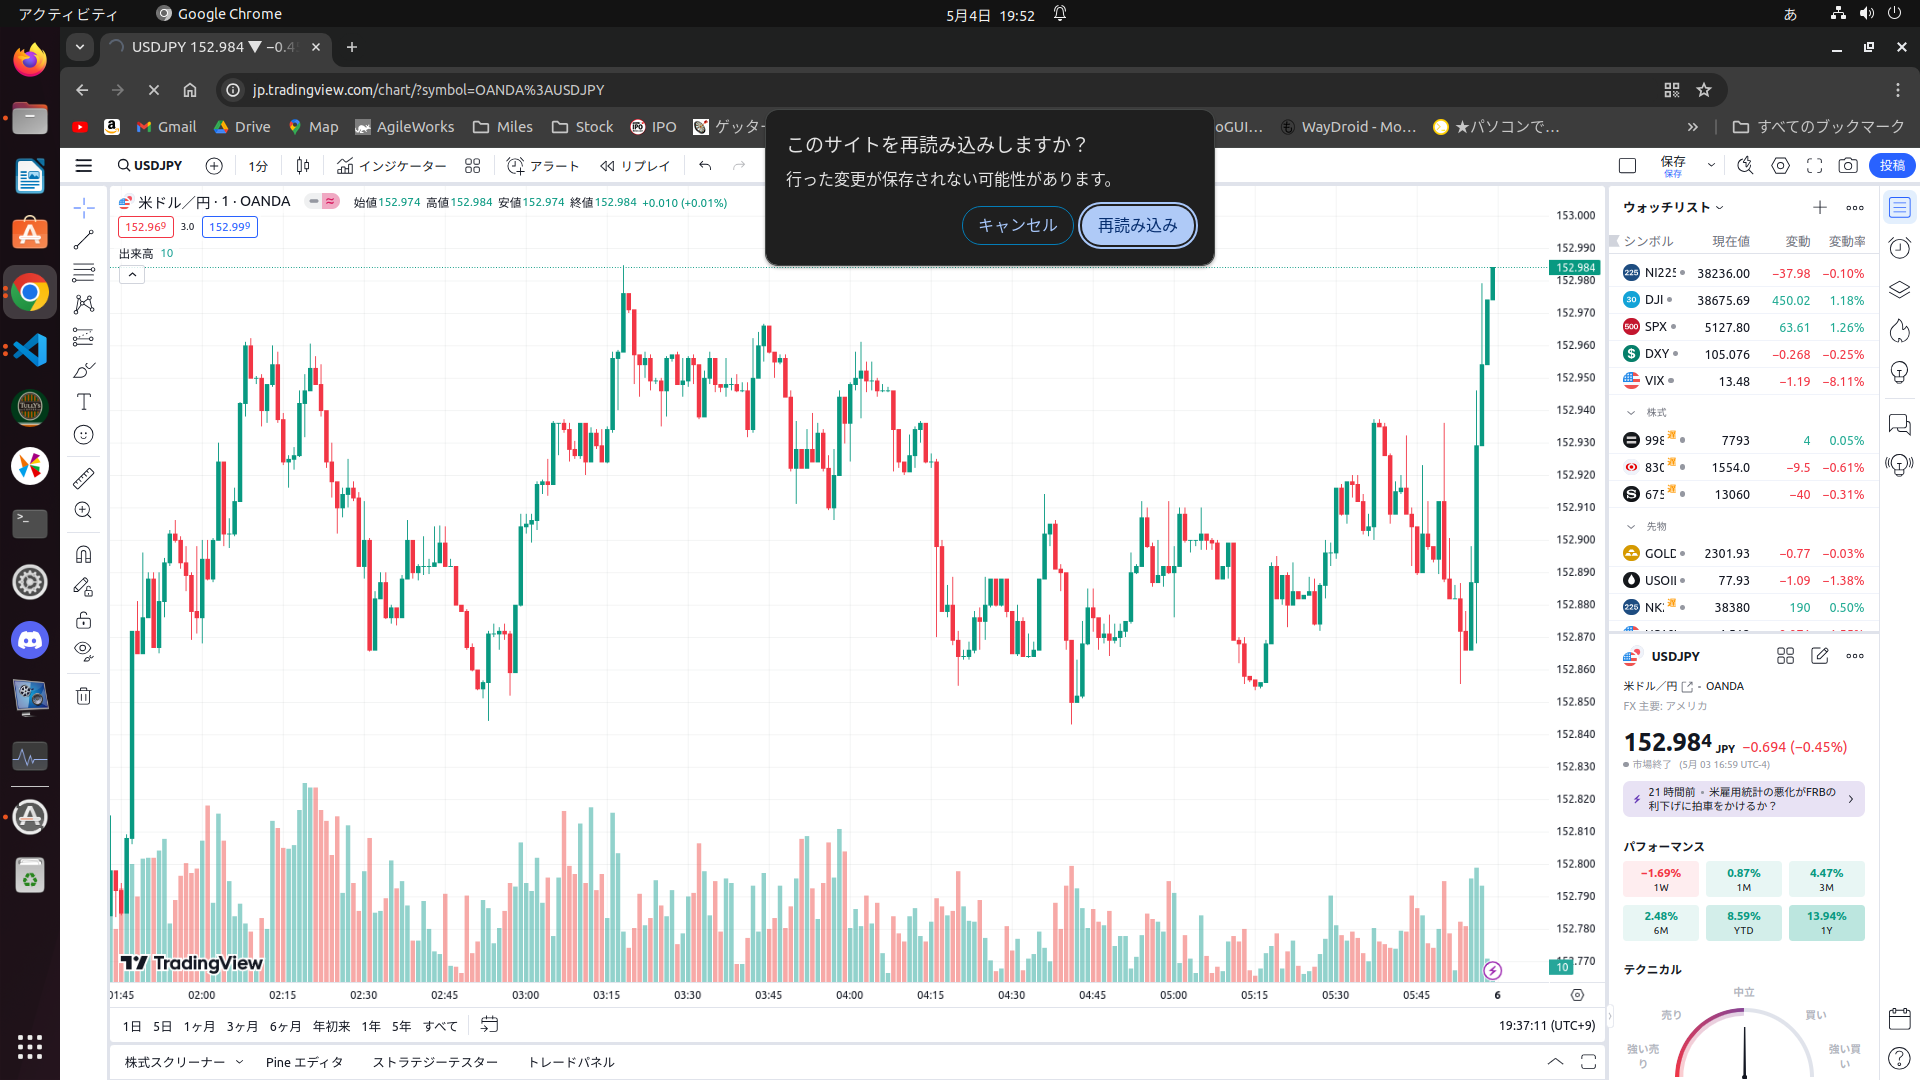Switch to ストラテジーテスター tab
Image resolution: width=1920 pixels, height=1080 pixels.
coord(435,1062)
